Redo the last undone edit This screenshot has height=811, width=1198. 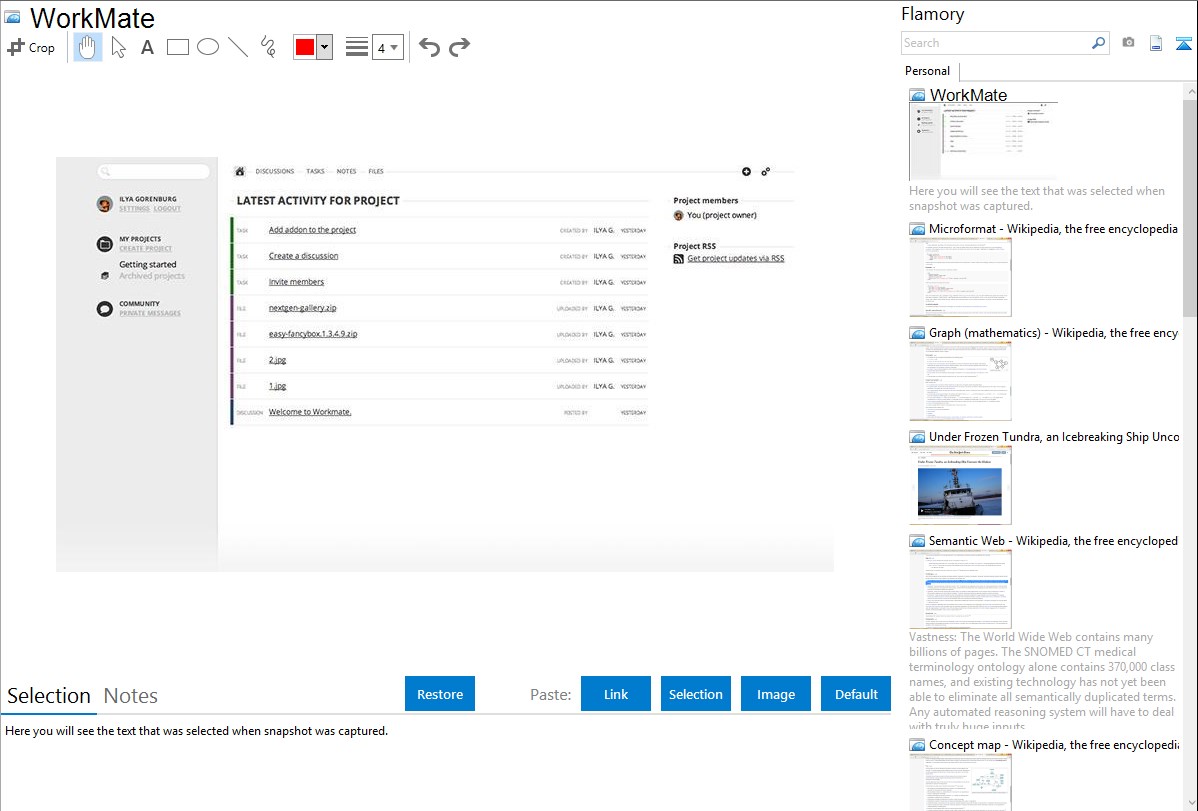coord(459,47)
